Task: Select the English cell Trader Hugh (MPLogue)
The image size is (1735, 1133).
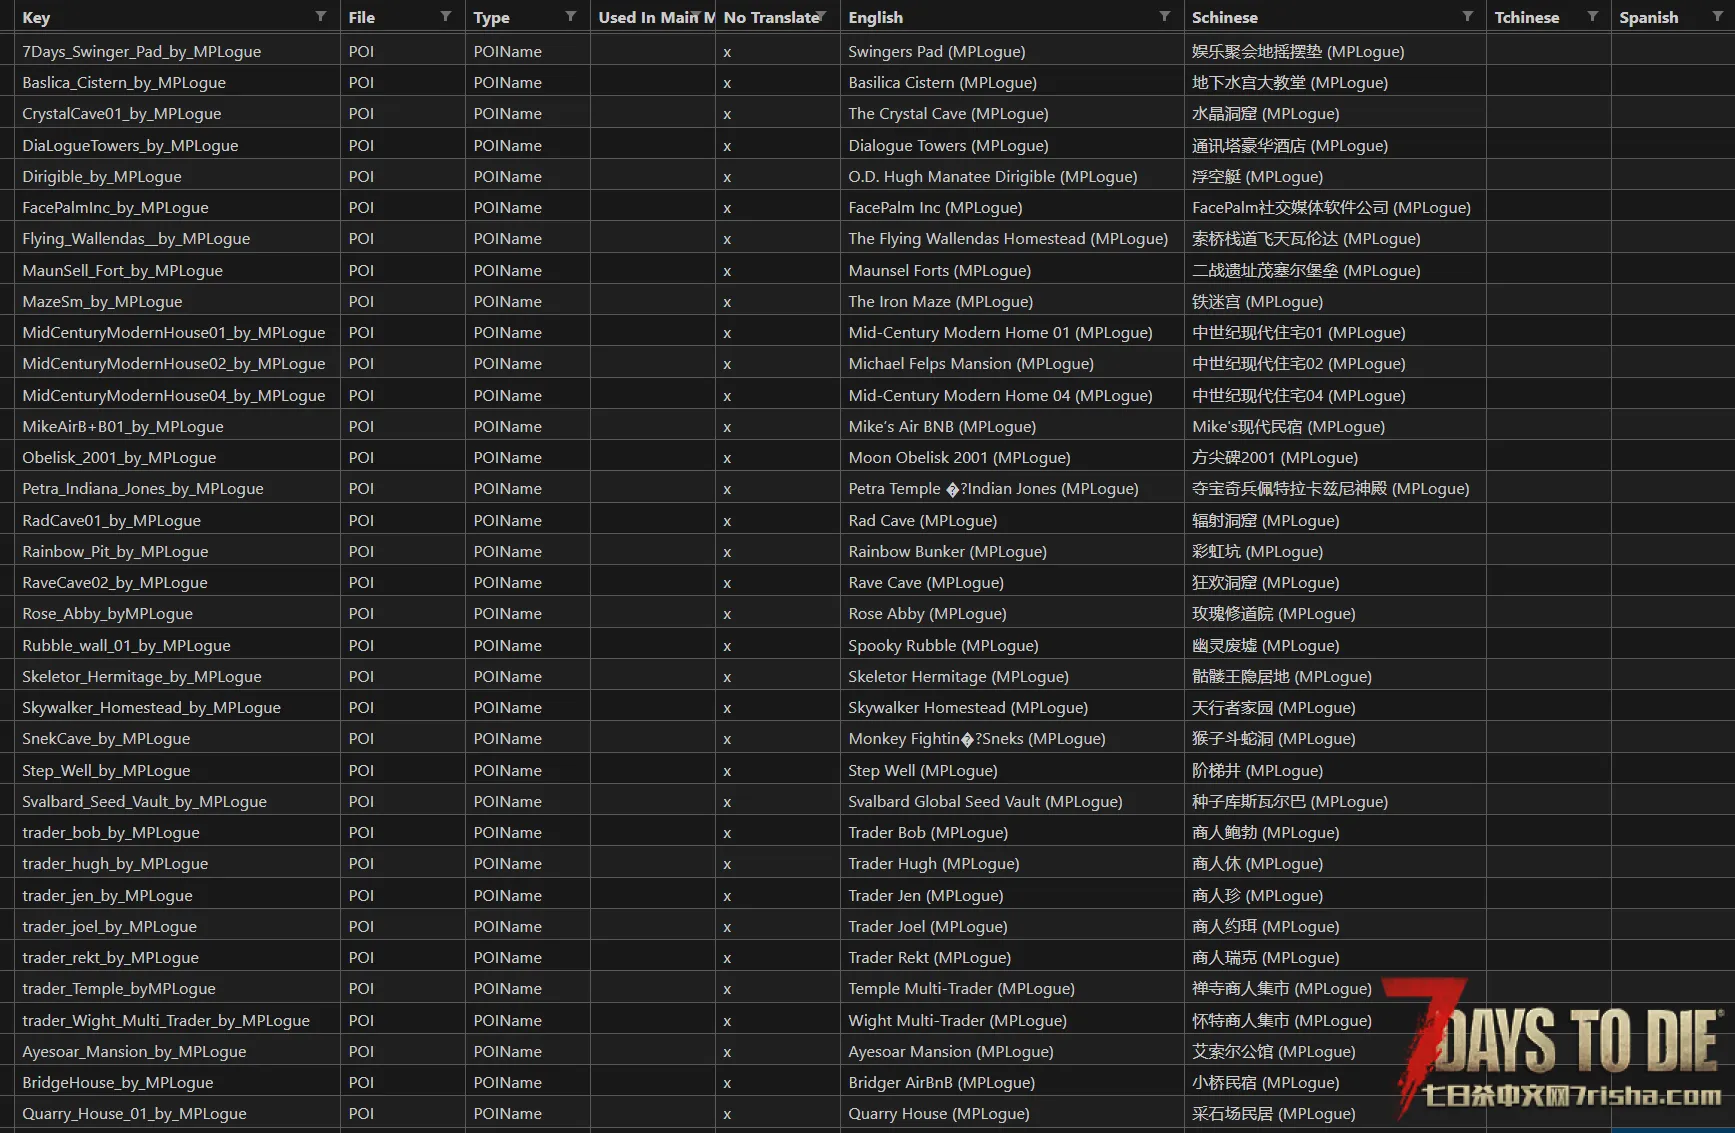Action: pyautogui.click(x=1012, y=863)
